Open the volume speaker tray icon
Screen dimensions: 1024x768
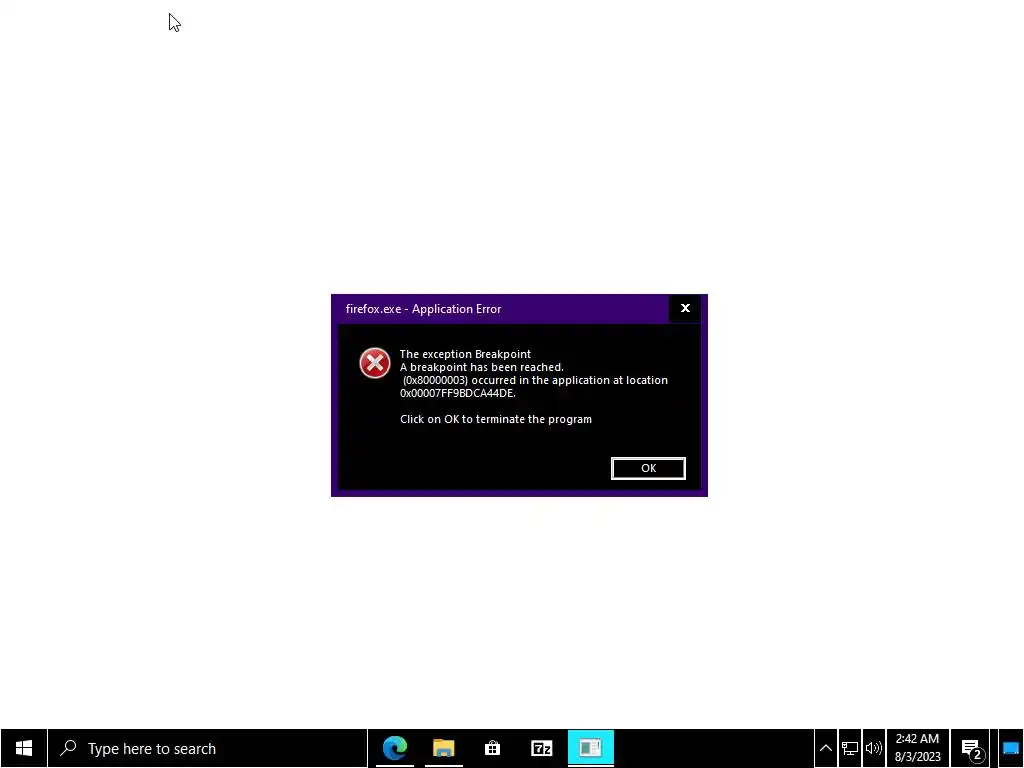pos(873,748)
